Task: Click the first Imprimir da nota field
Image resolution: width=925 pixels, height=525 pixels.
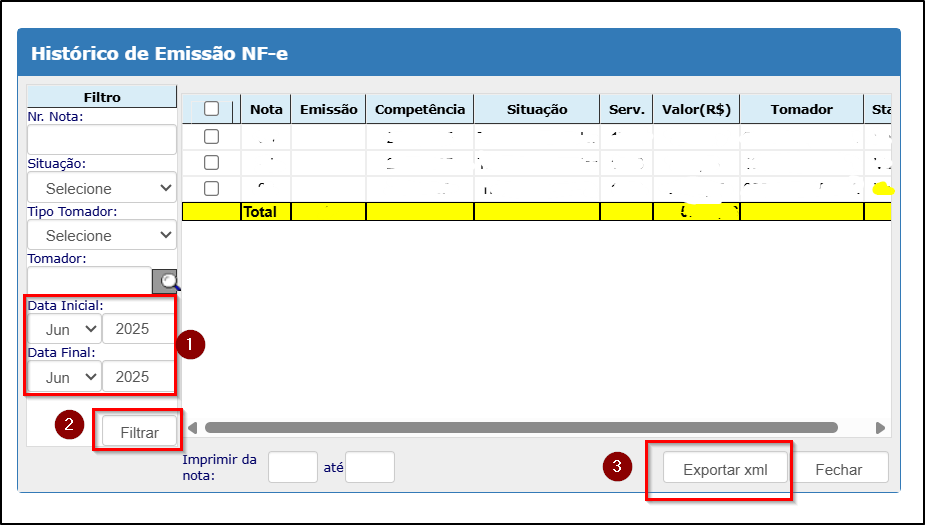Action: pos(293,467)
